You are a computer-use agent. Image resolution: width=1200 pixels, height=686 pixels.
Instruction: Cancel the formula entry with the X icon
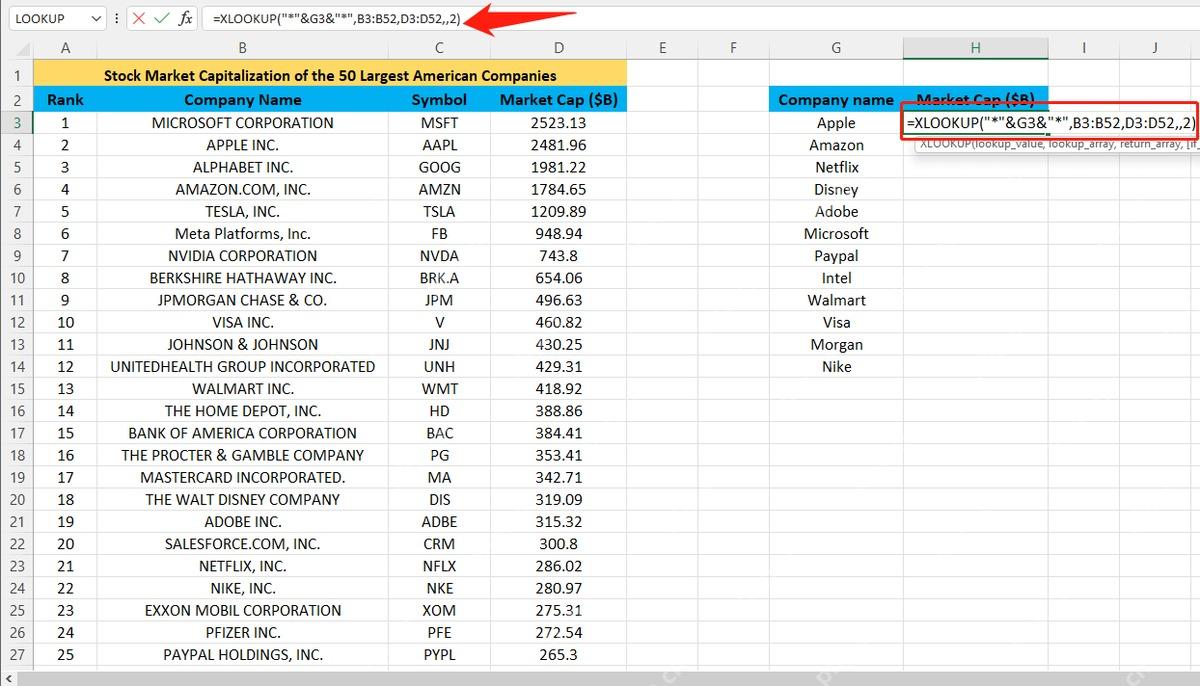[138, 19]
